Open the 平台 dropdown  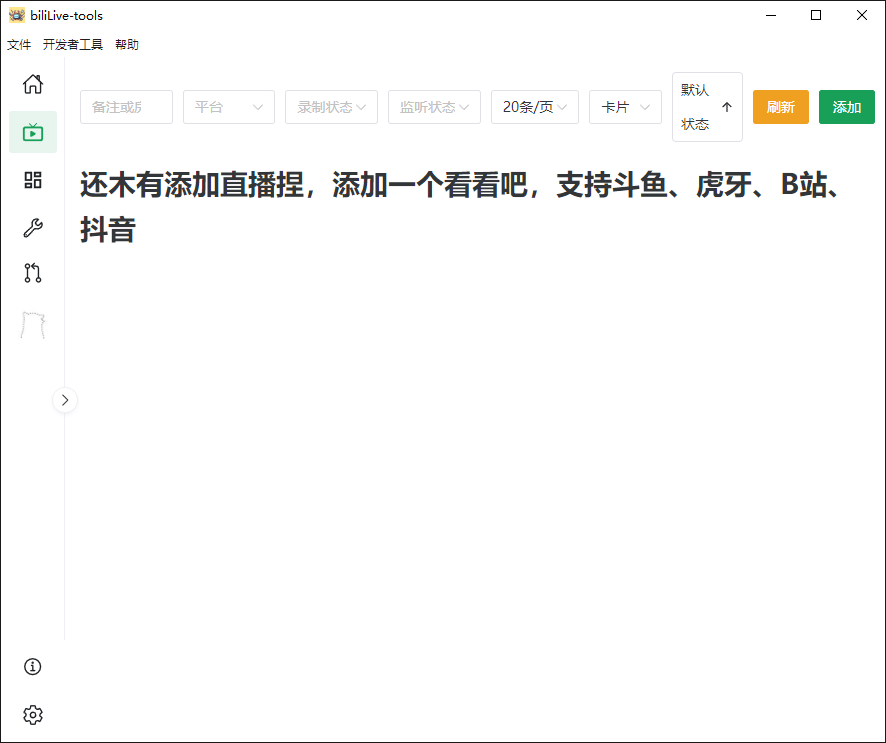pos(228,107)
